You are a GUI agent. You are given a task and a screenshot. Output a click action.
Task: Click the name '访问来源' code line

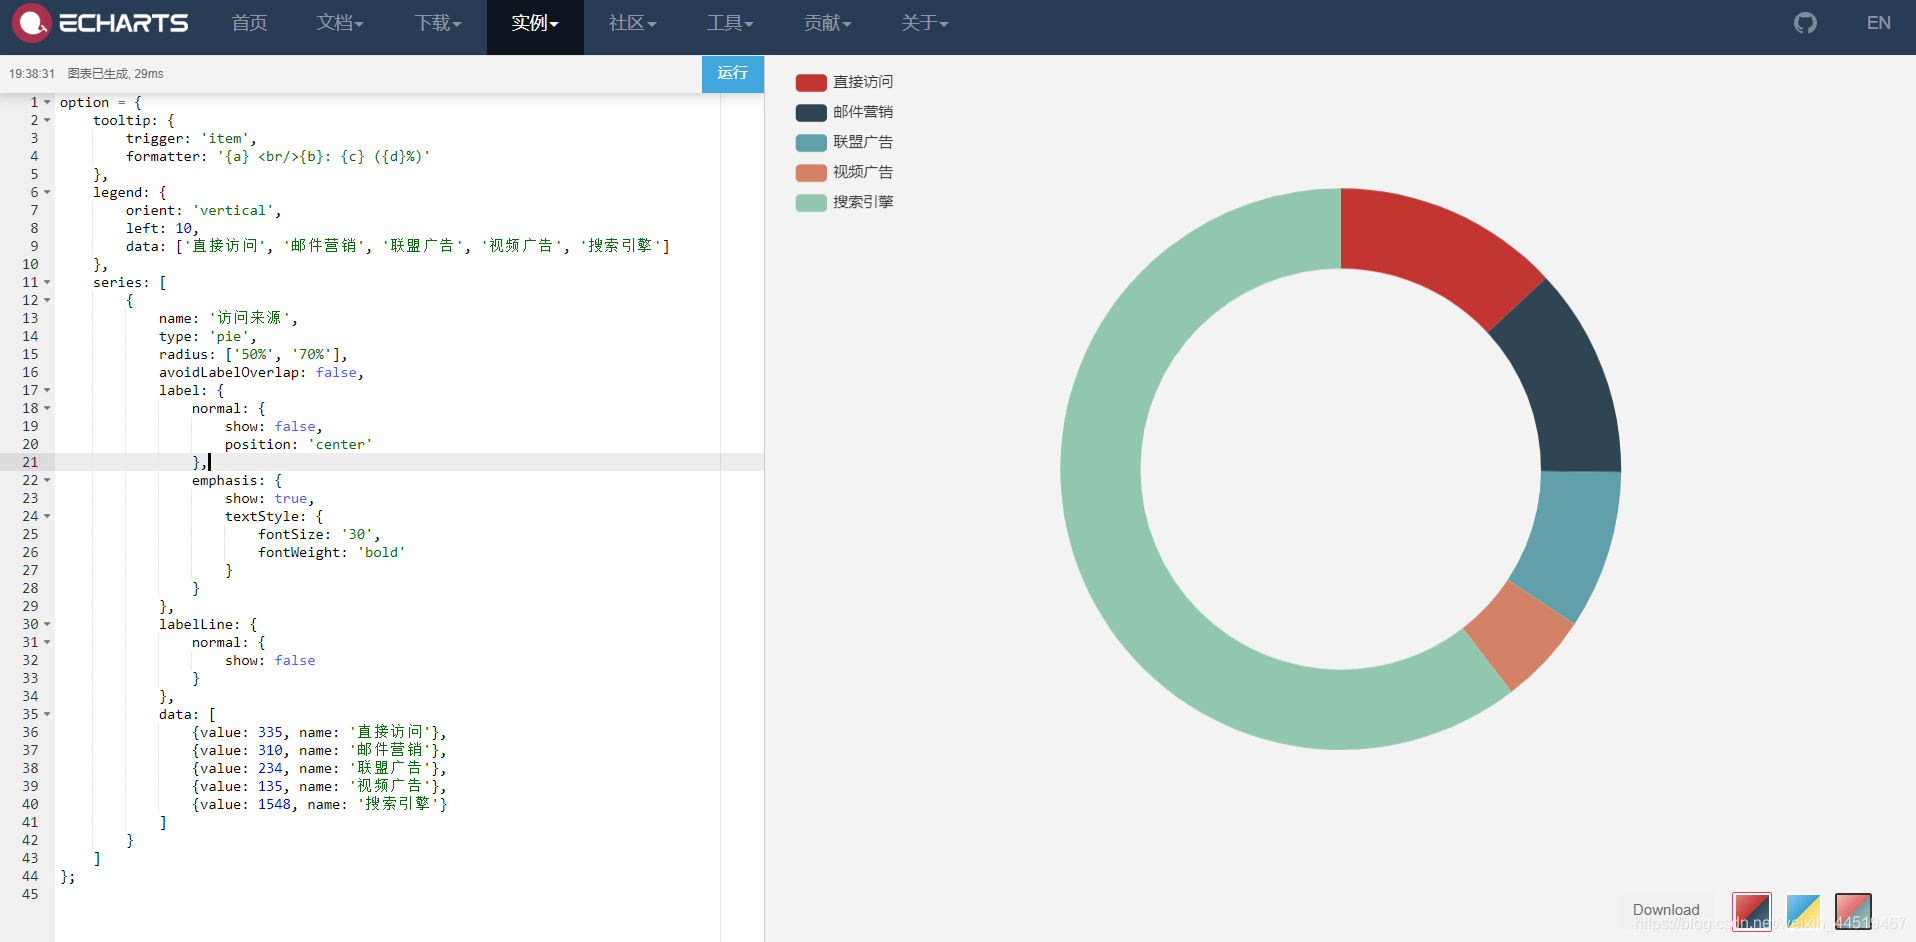tap(228, 318)
